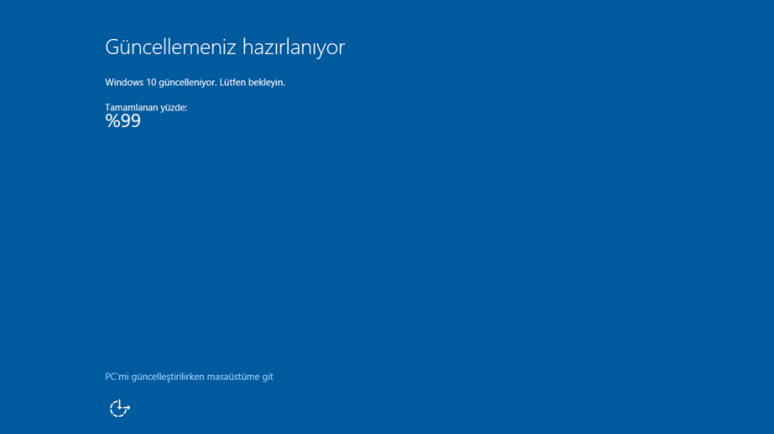Viewport: 774px width, 434px height.
Task: Click the %99 completed percentage value
Action: (123, 121)
